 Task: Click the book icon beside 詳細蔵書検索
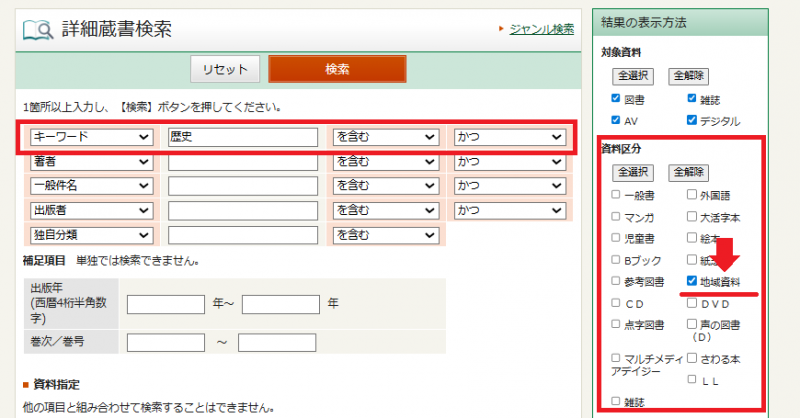coord(38,30)
